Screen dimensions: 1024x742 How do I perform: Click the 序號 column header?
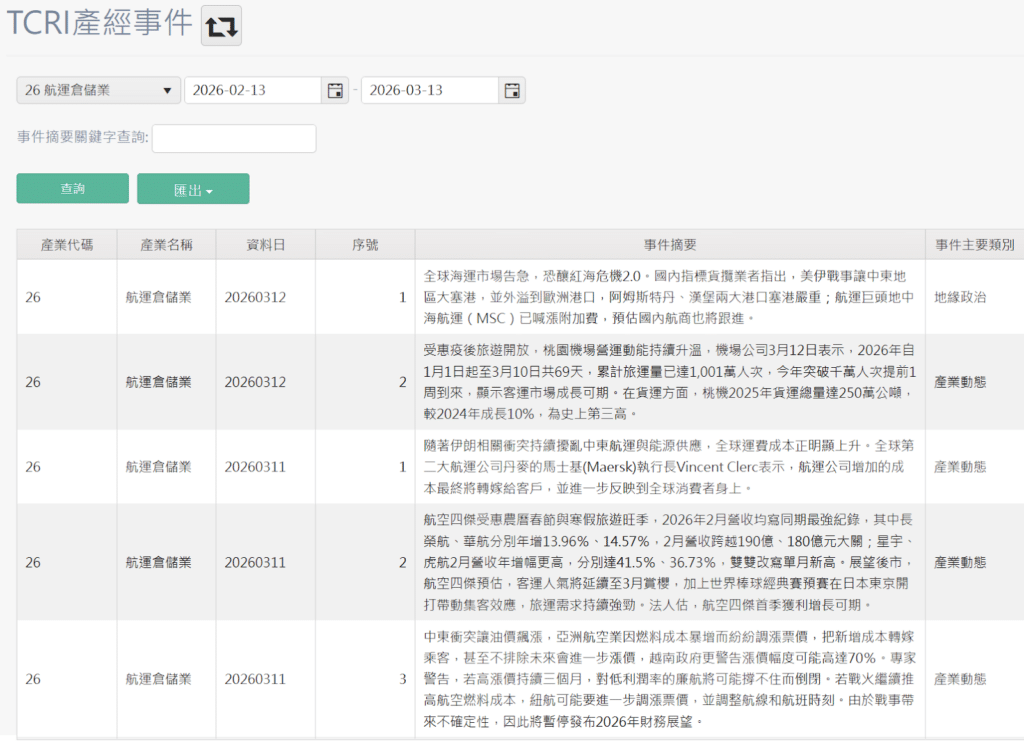click(x=365, y=244)
